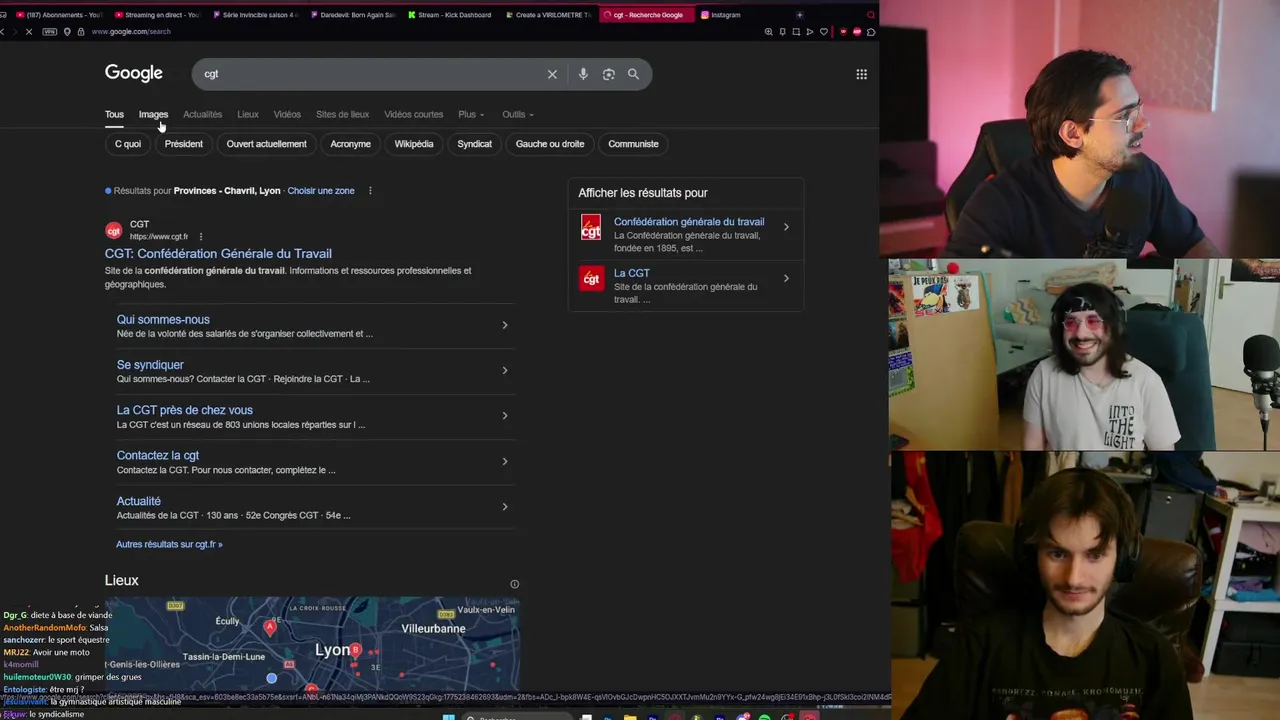1280x720 pixels.
Task: Click the info icon beside Lieux heading
Action: point(515,584)
